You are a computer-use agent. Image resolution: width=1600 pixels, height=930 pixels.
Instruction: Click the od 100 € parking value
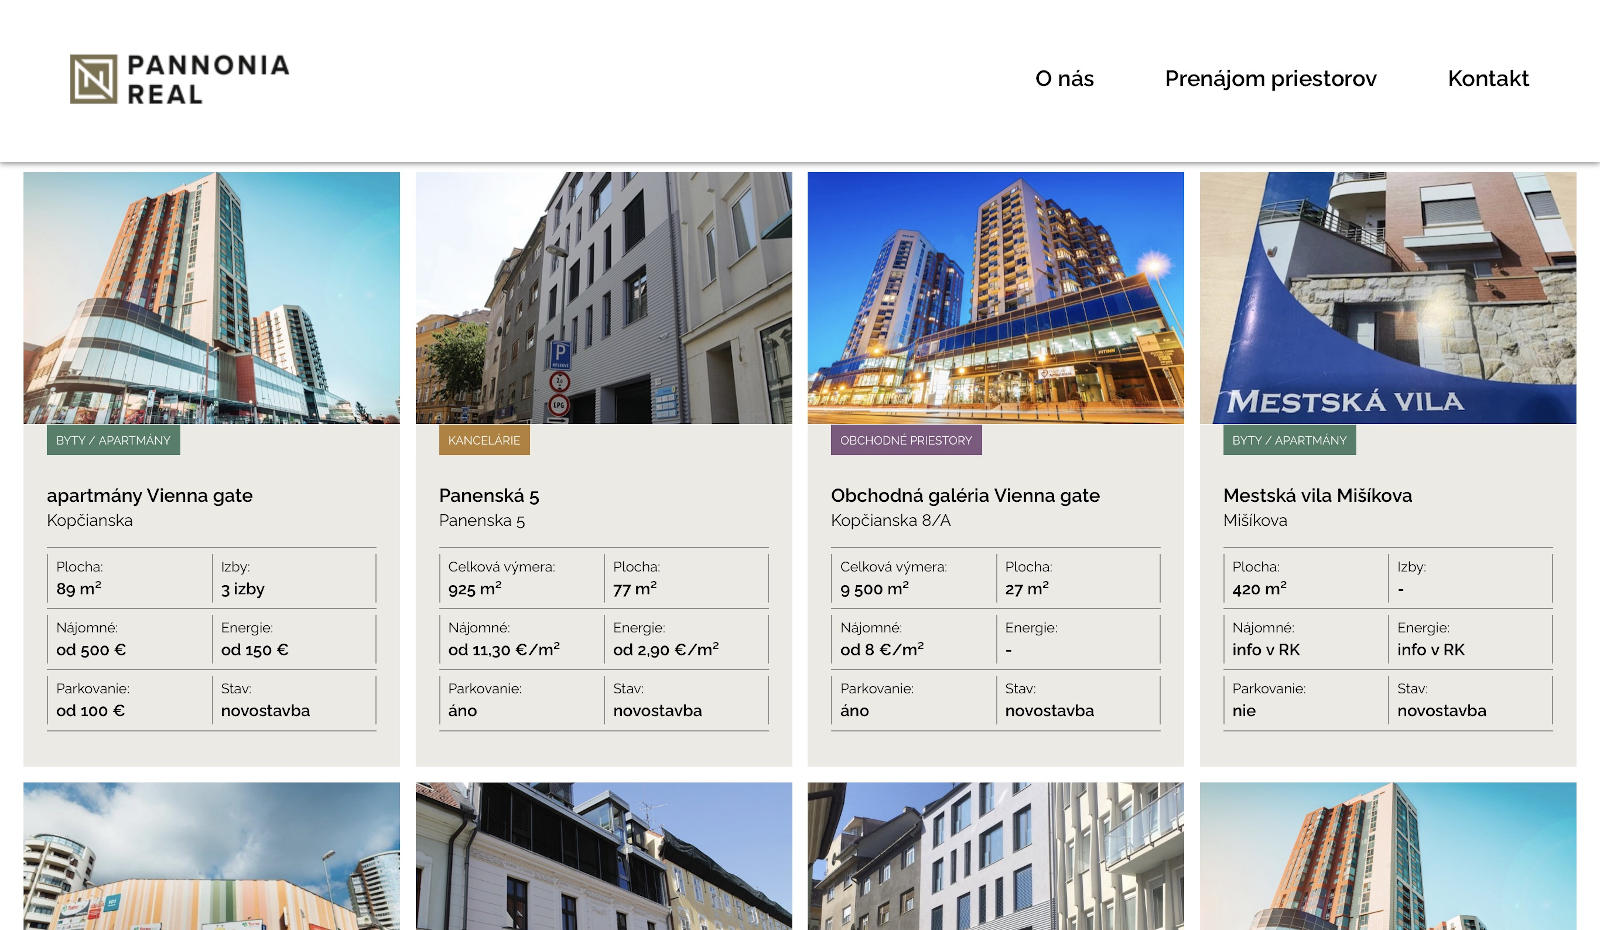point(90,711)
